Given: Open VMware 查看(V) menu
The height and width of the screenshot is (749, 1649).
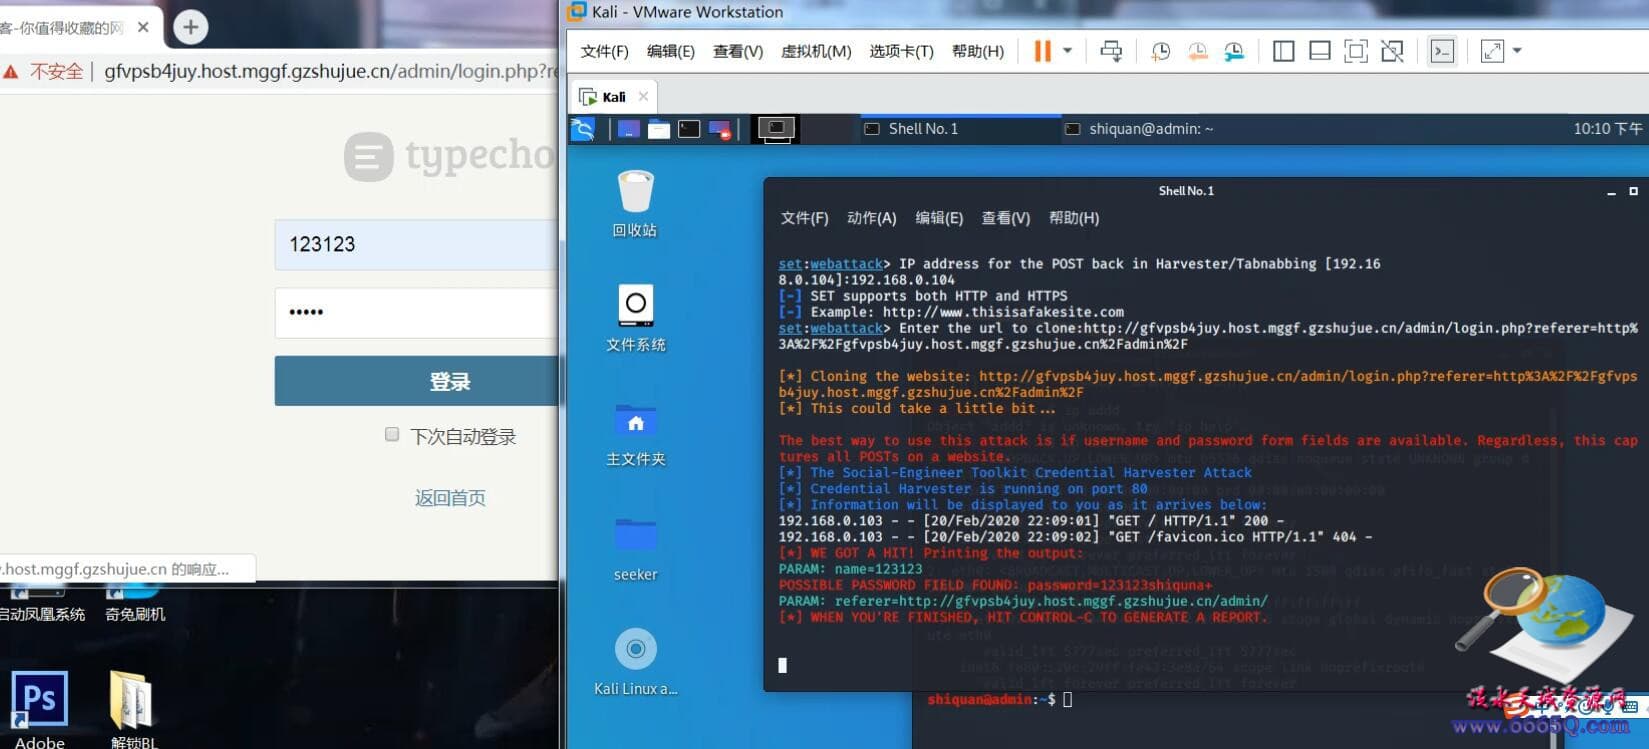Looking at the screenshot, I should click(x=737, y=51).
